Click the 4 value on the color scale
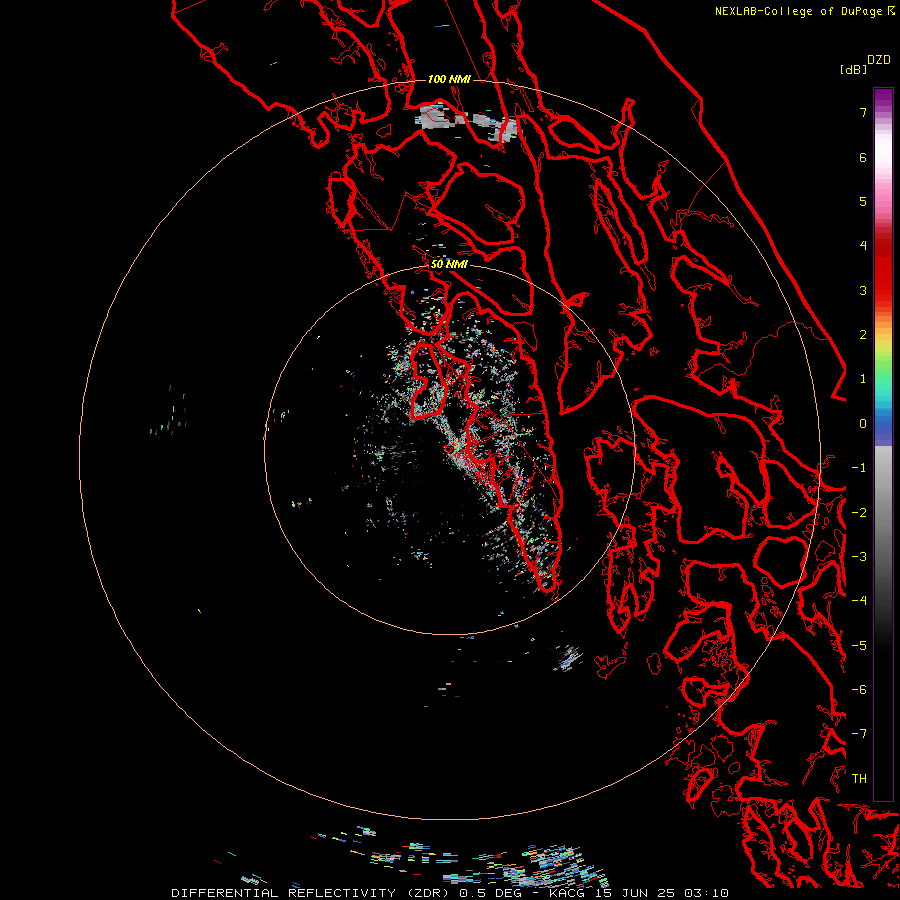The height and width of the screenshot is (900, 900). 863,246
